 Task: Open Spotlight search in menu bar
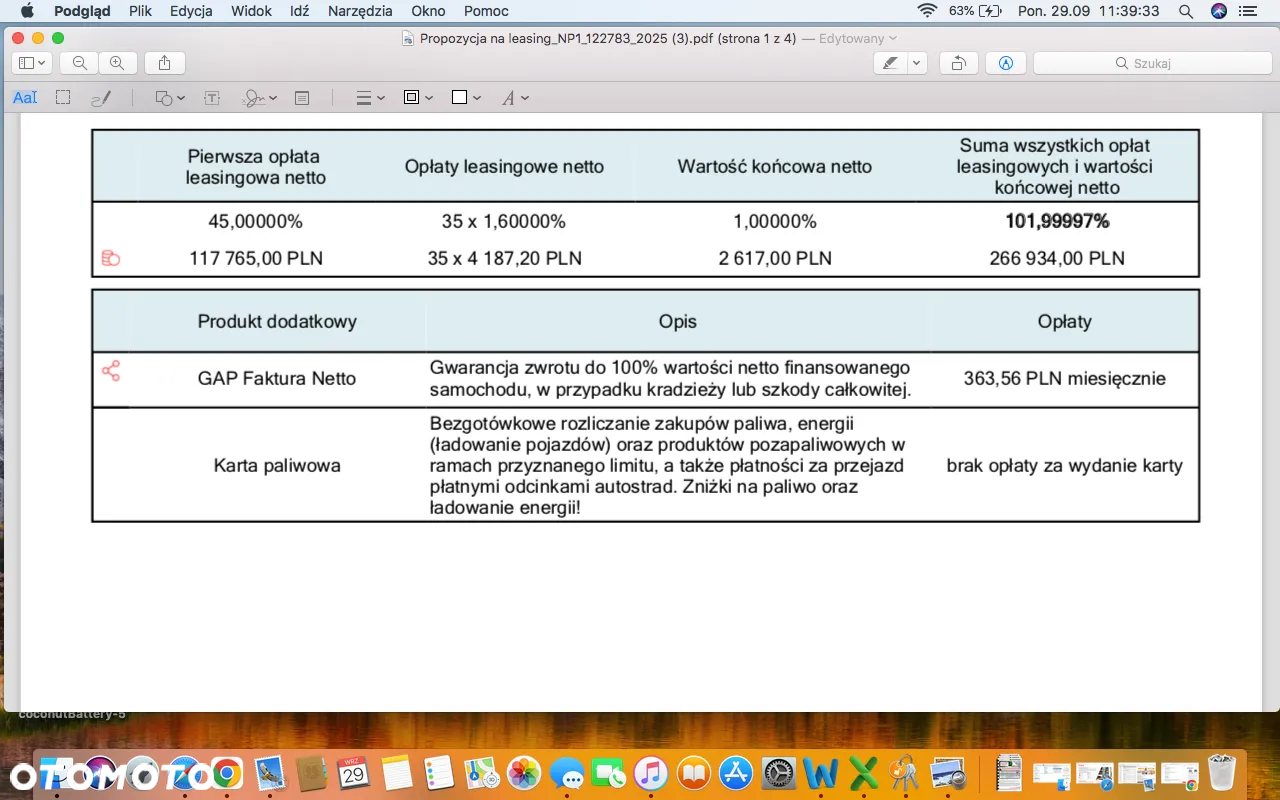tap(1186, 11)
